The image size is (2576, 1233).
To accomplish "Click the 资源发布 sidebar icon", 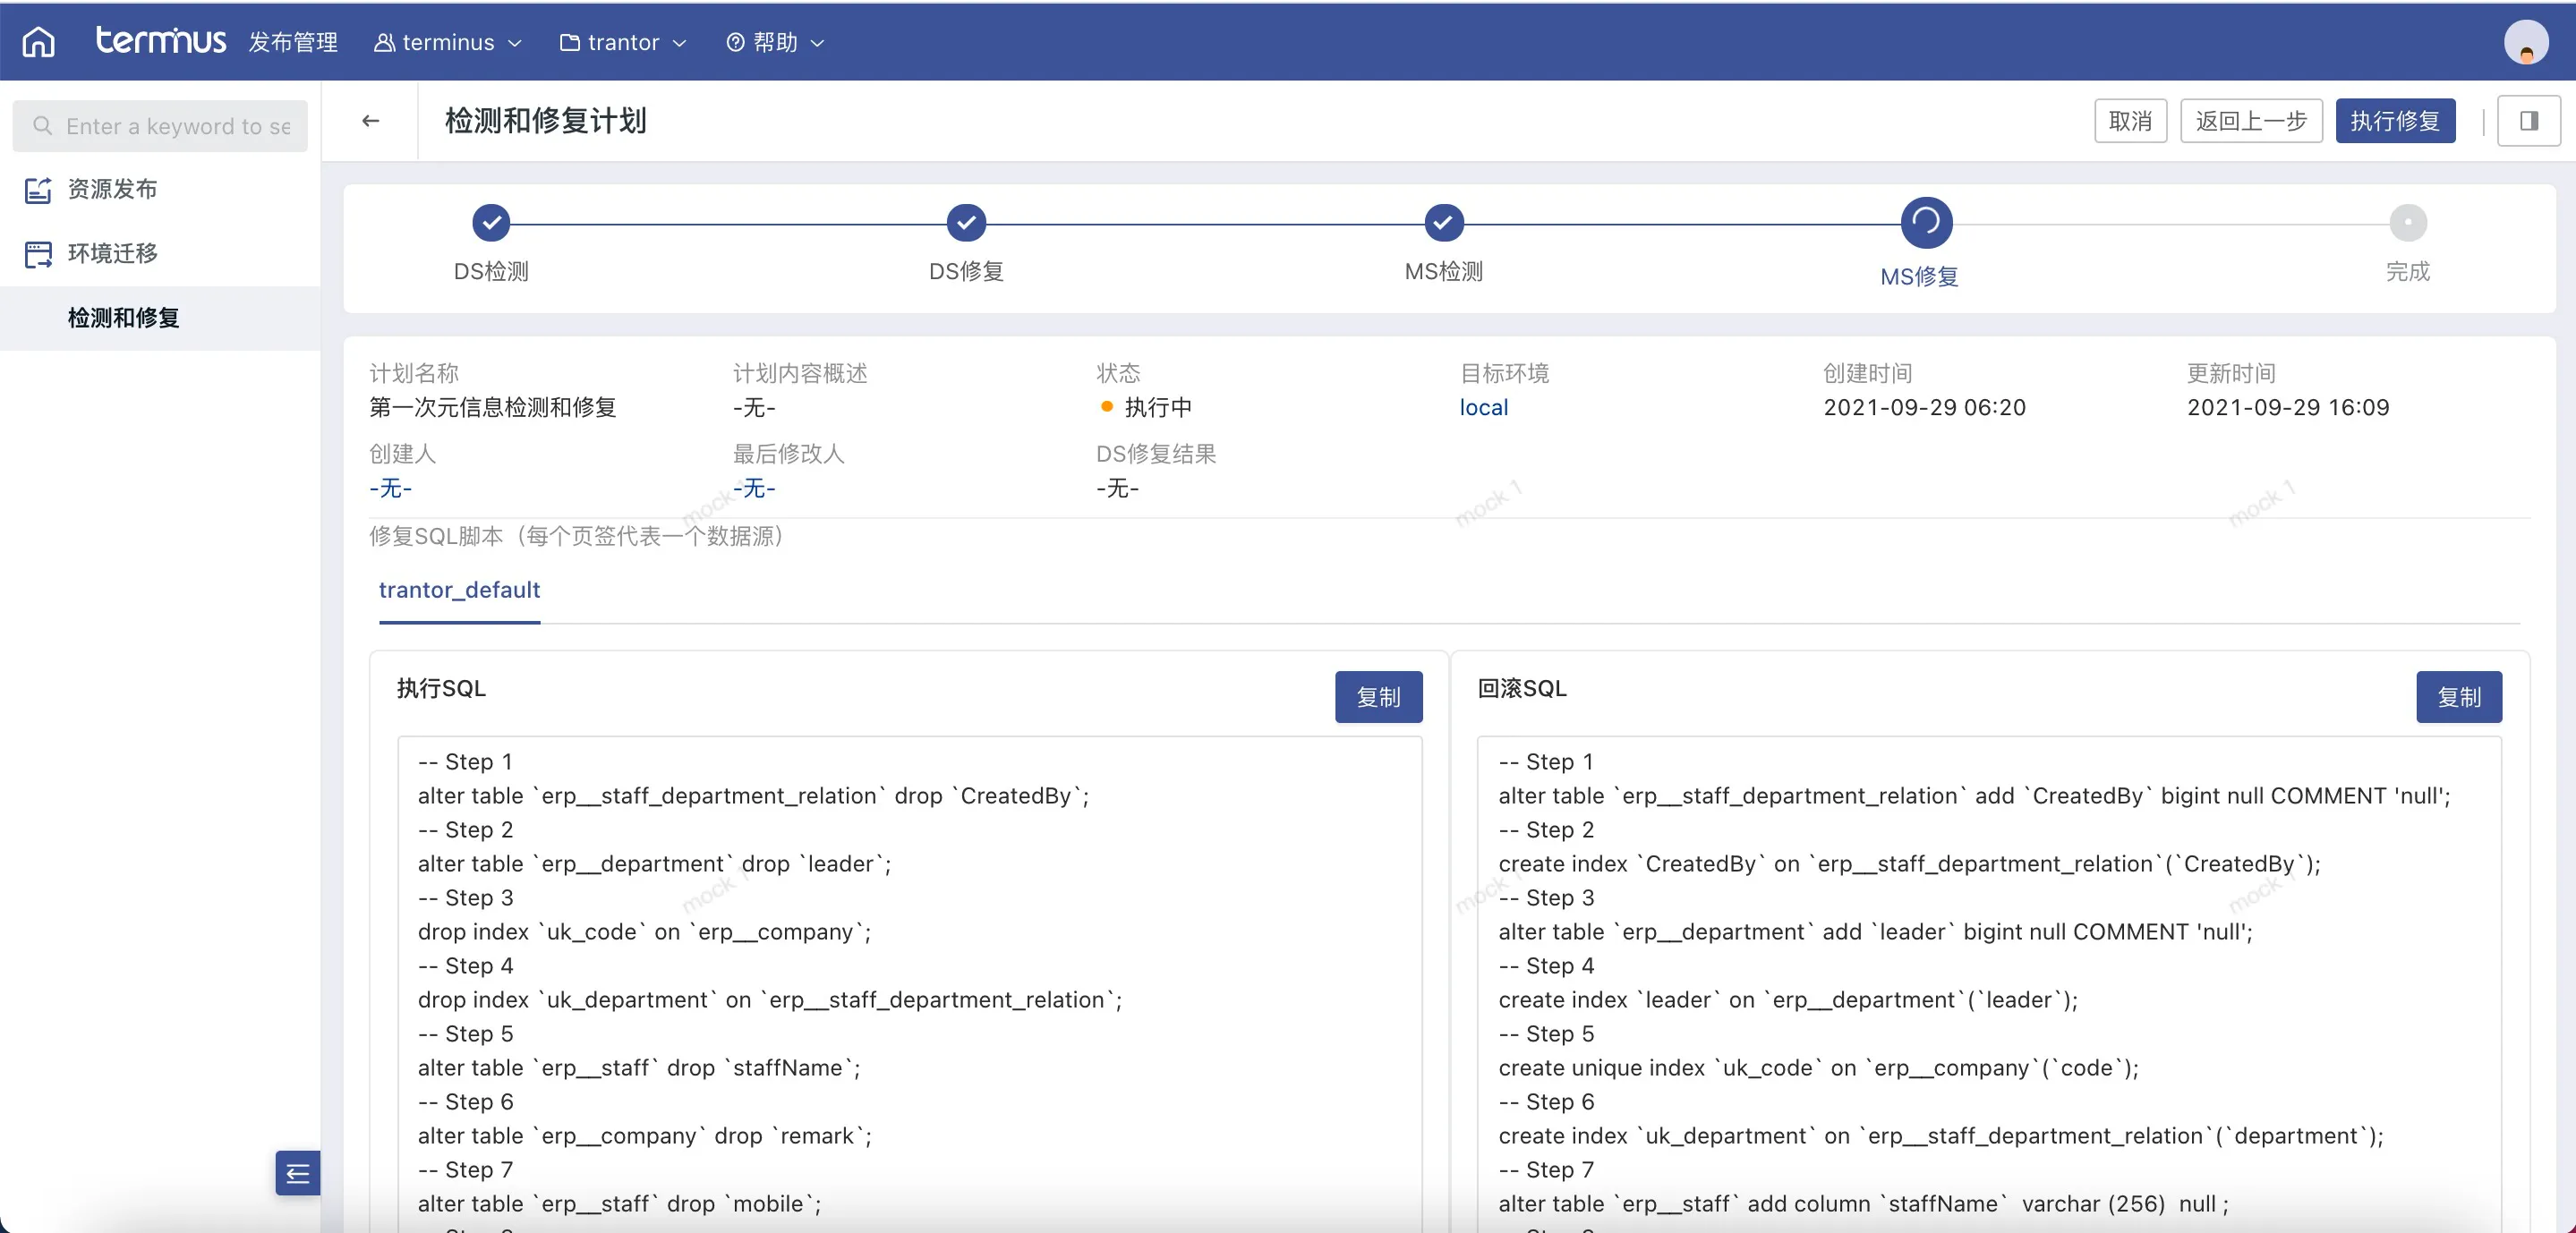I will (38, 190).
